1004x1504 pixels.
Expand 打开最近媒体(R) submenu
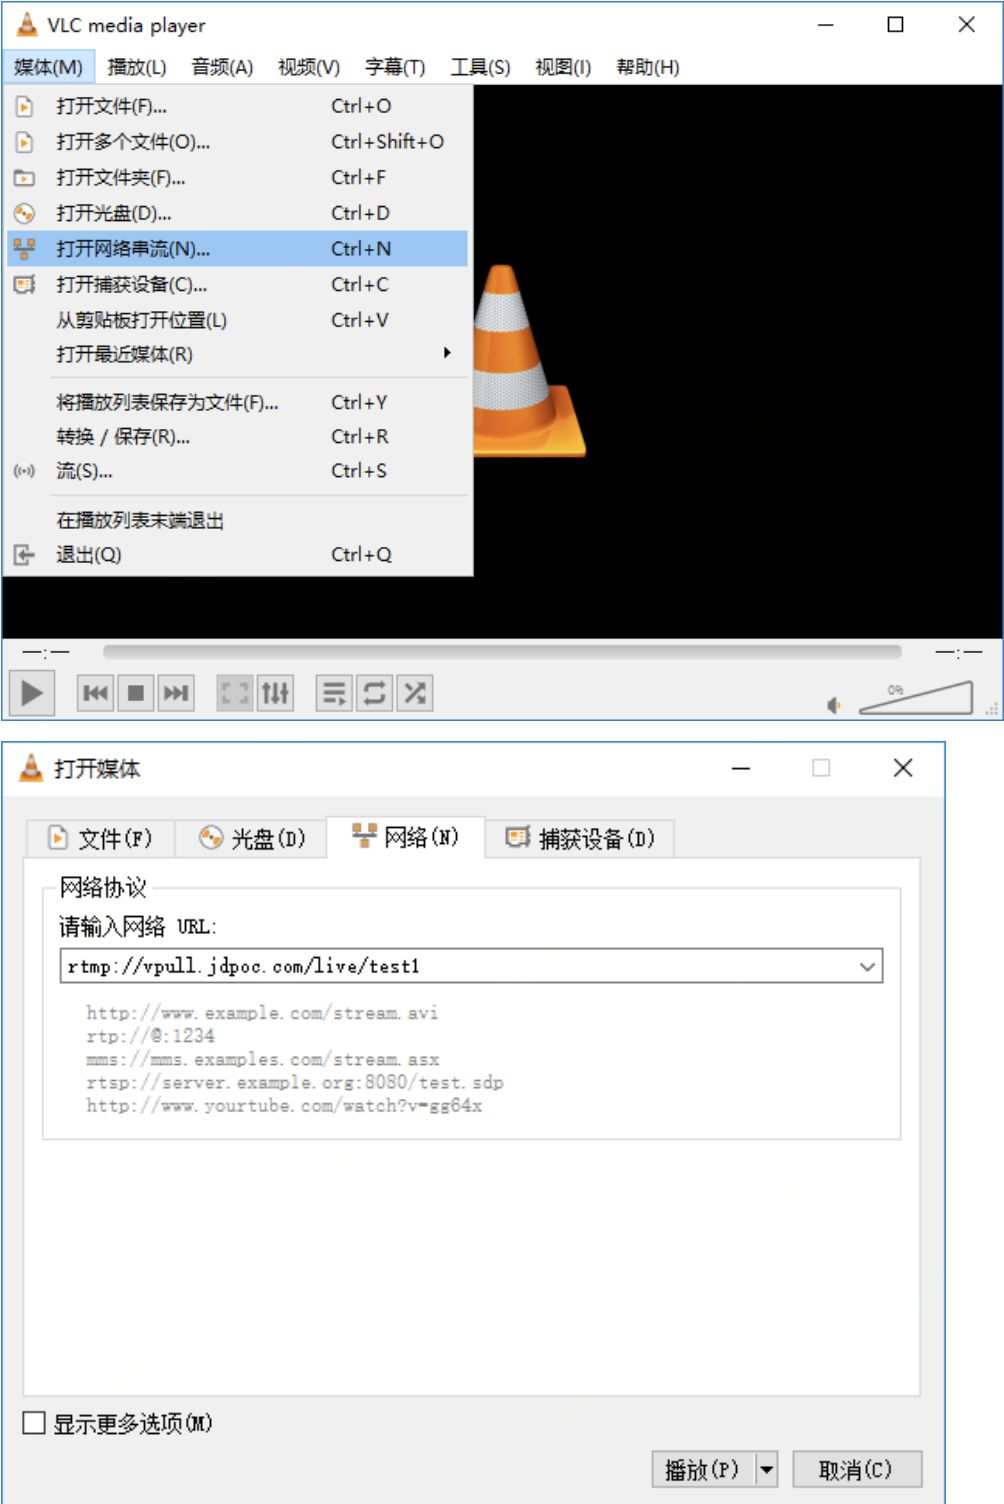(237, 354)
